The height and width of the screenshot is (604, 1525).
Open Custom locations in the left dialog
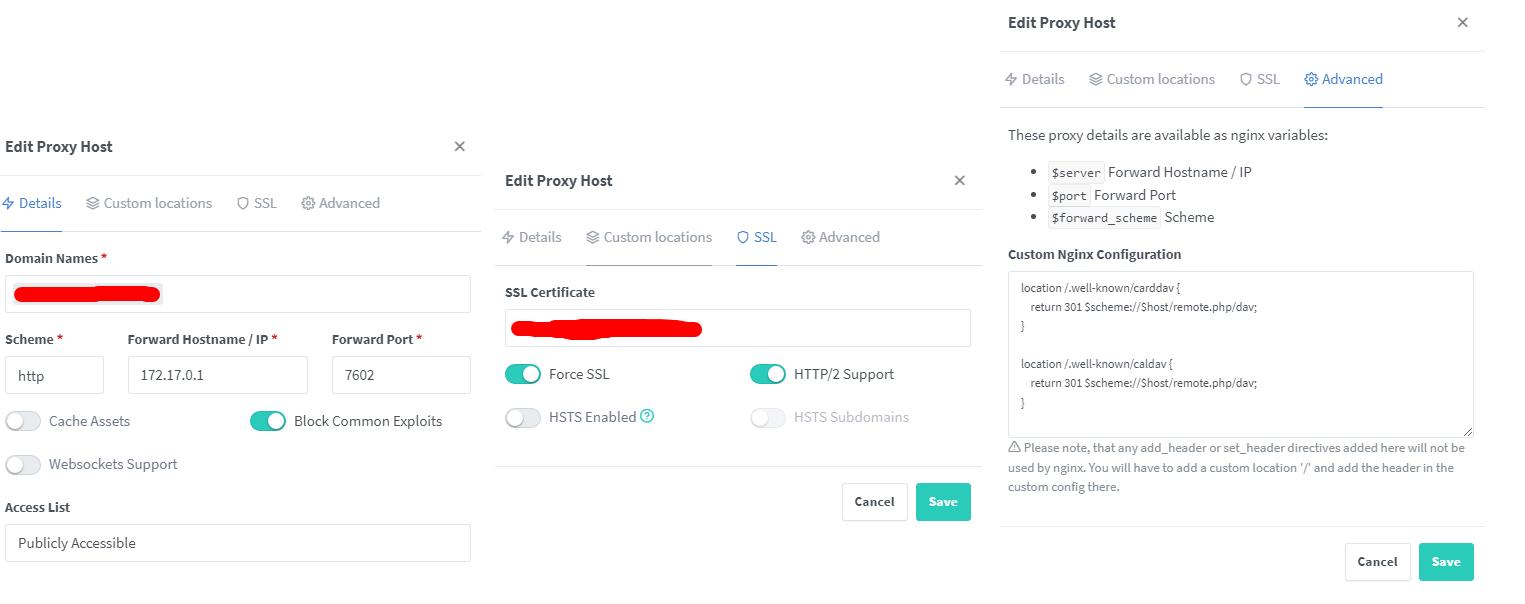(148, 203)
